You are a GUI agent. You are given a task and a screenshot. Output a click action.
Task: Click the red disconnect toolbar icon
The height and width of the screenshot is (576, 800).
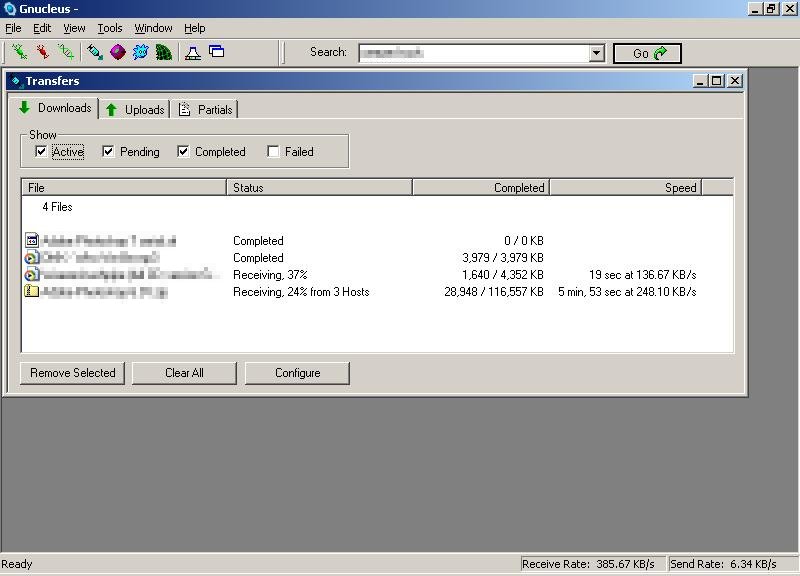[43, 52]
